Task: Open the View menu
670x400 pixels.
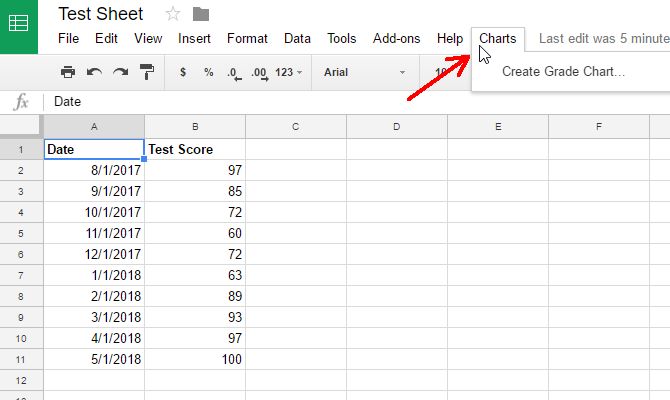Action: pos(148,38)
